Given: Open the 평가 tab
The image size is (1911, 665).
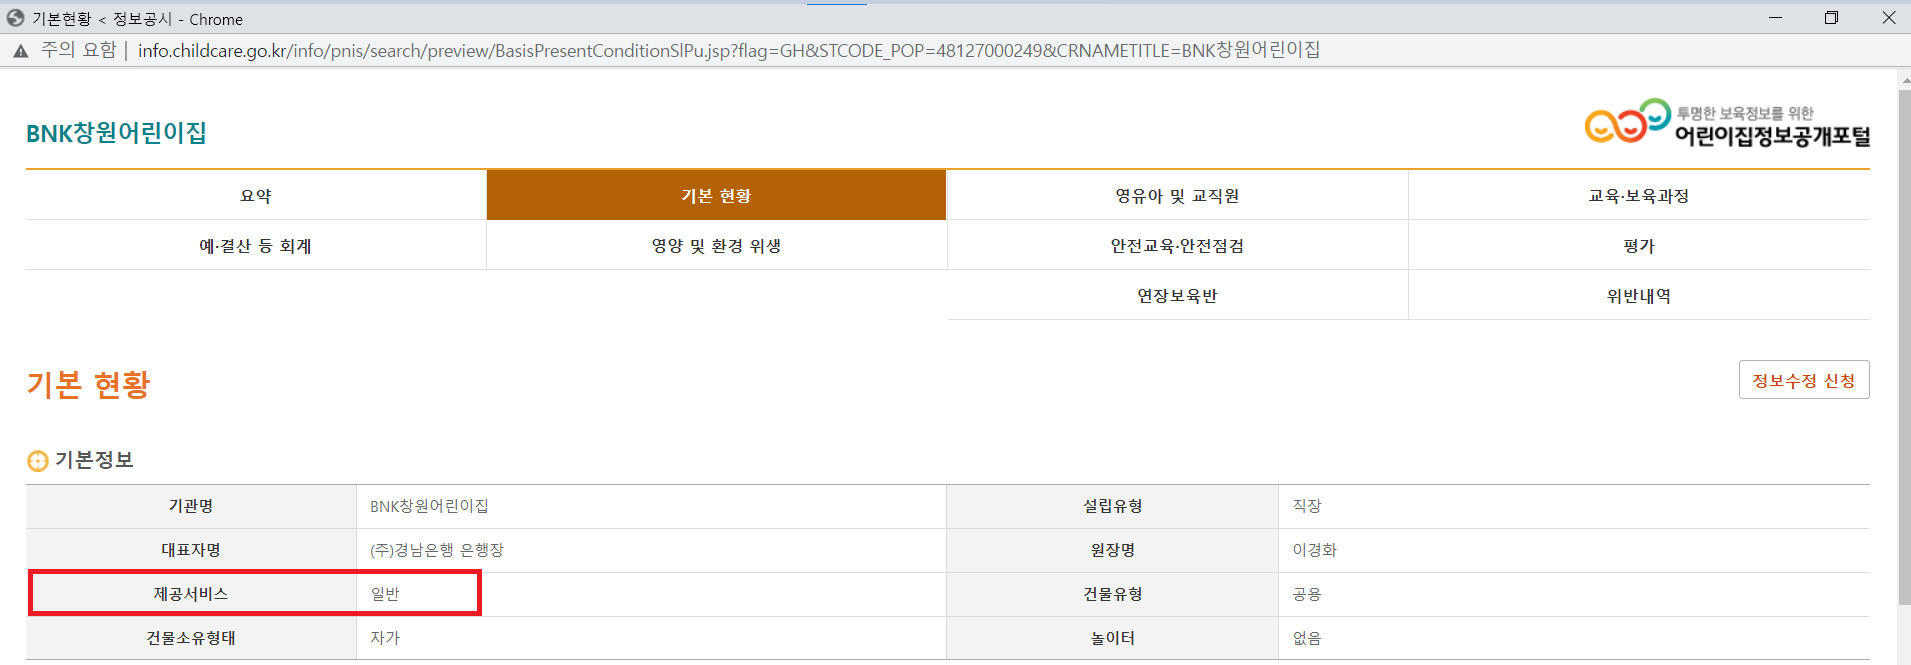Looking at the screenshot, I should pyautogui.click(x=1639, y=245).
